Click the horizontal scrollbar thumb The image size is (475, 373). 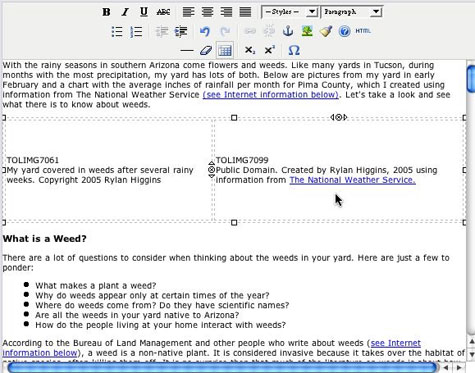pyautogui.click(x=223, y=368)
